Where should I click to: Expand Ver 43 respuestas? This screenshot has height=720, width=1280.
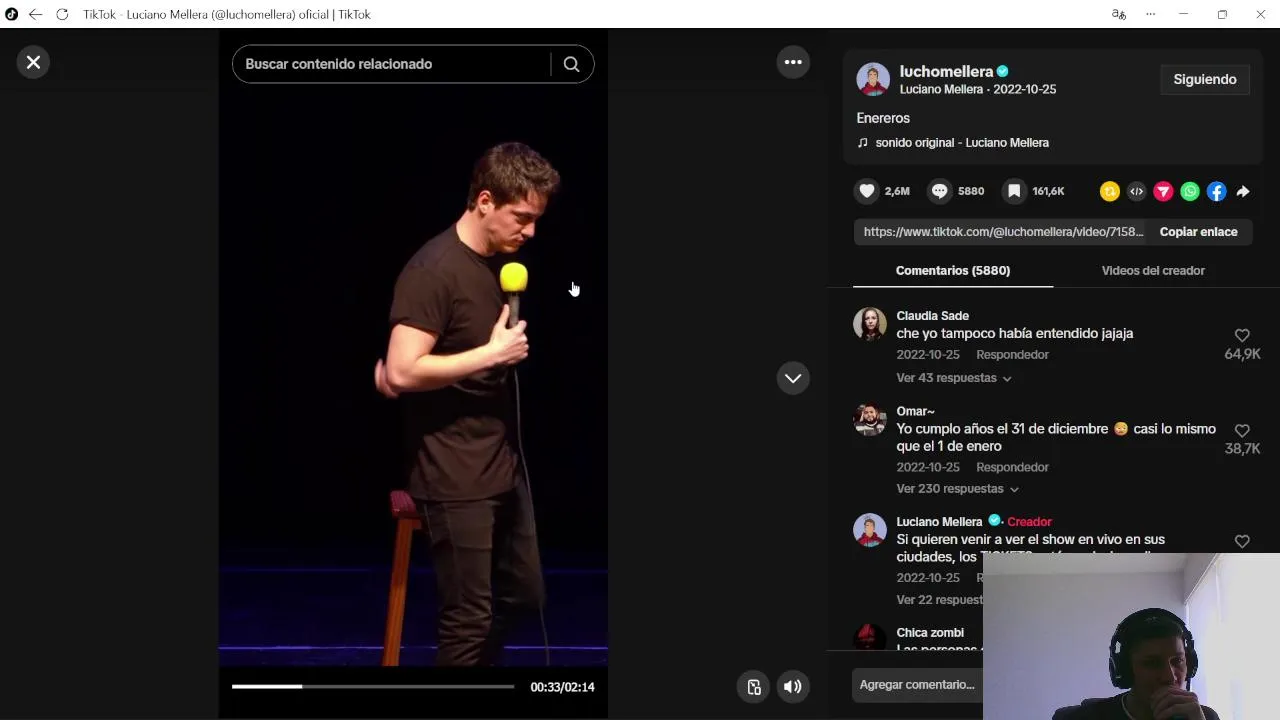[954, 378]
